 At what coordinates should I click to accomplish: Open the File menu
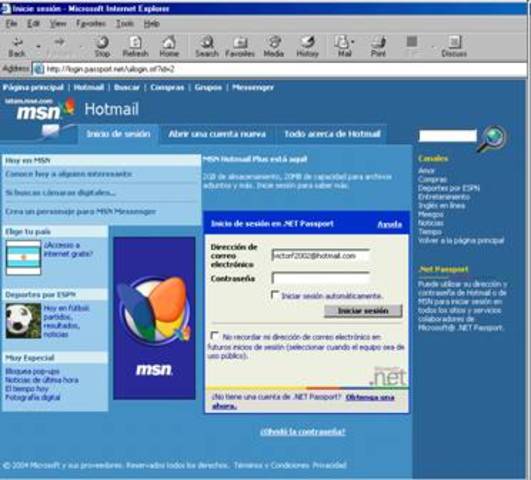click(x=11, y=24)
